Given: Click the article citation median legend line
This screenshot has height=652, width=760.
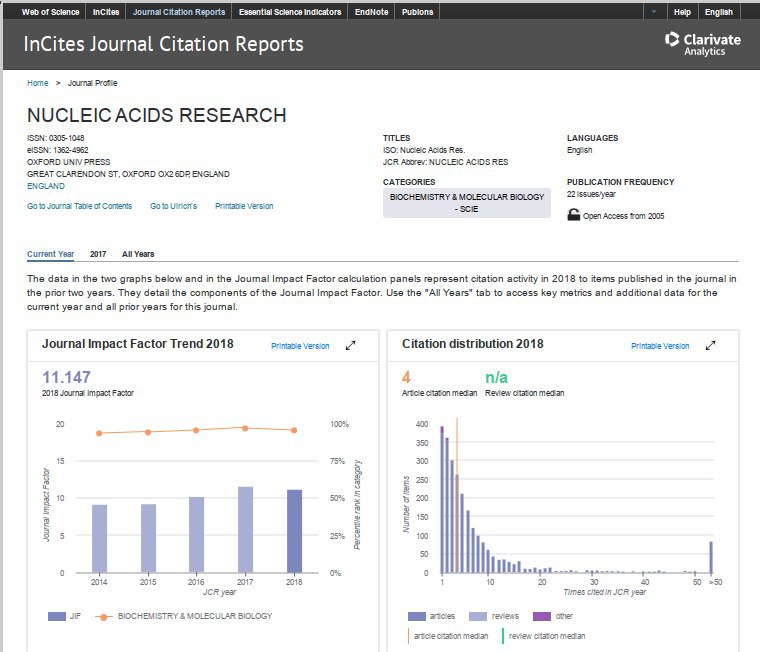Looking at the screenshot, I should coord(409,636).
